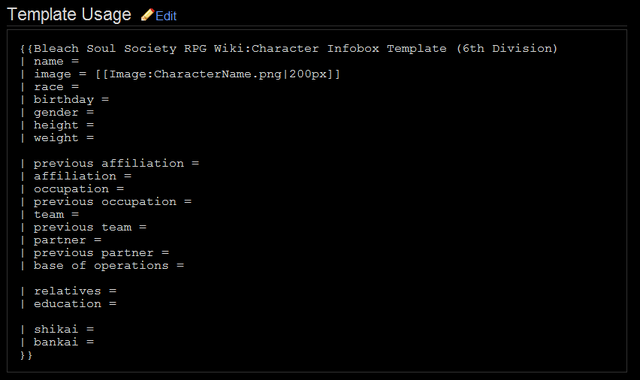Click the "race =" parameter line

pos(49,87)
